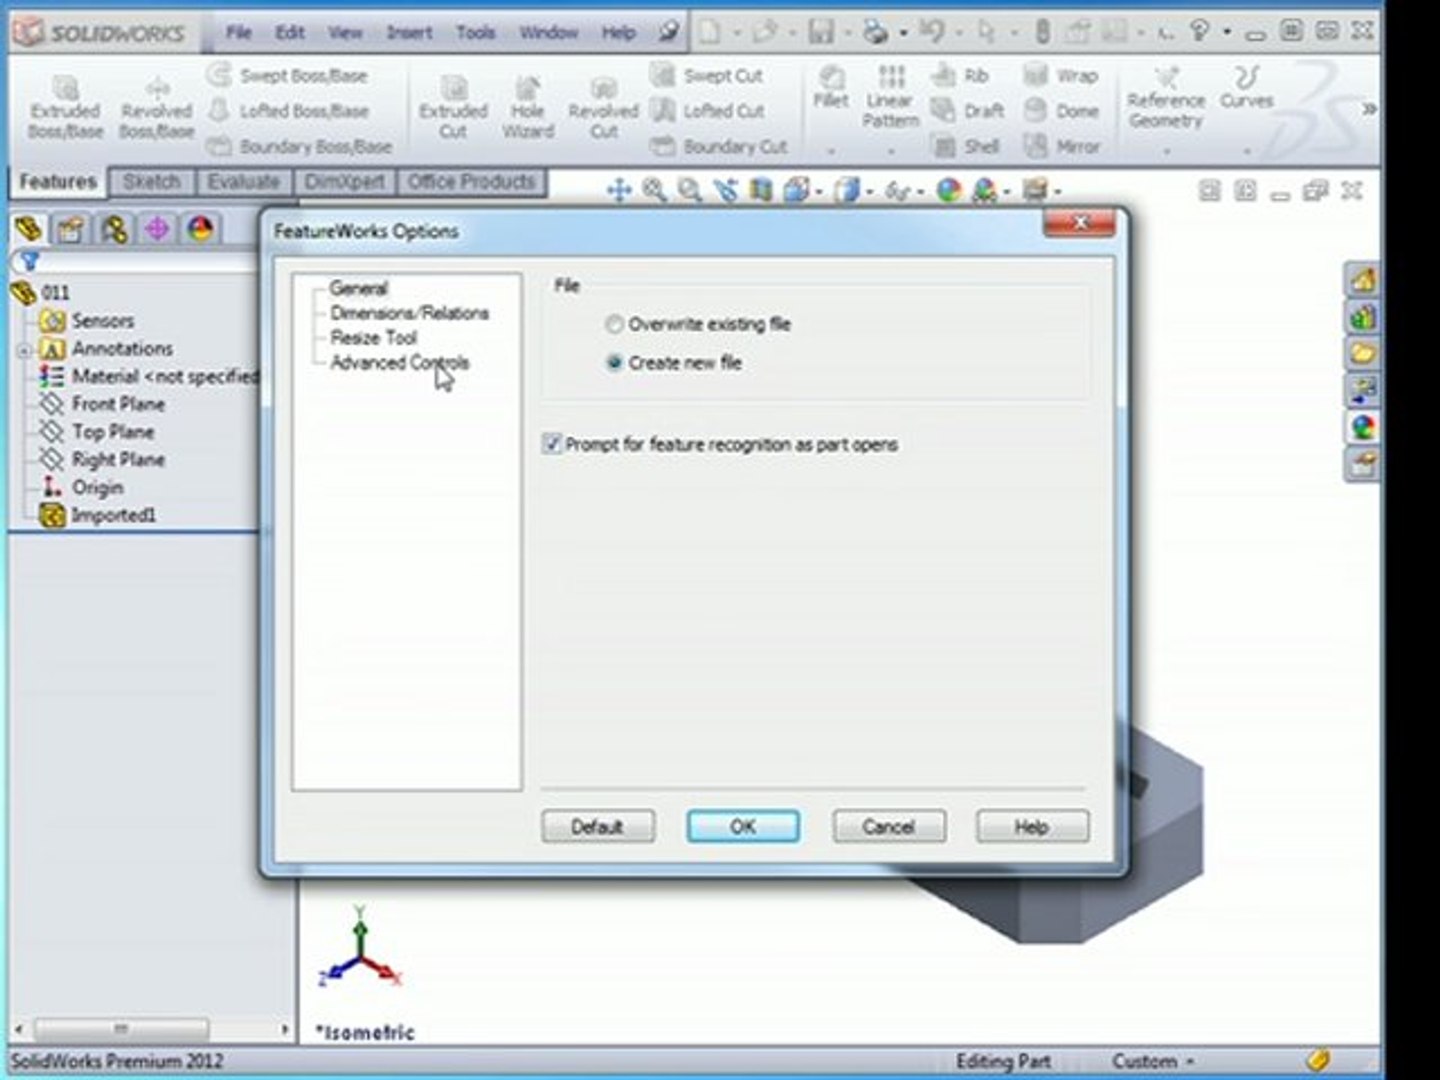Click the Default button
Screen dimensions: 1440x1080
[x=598, y=827]
